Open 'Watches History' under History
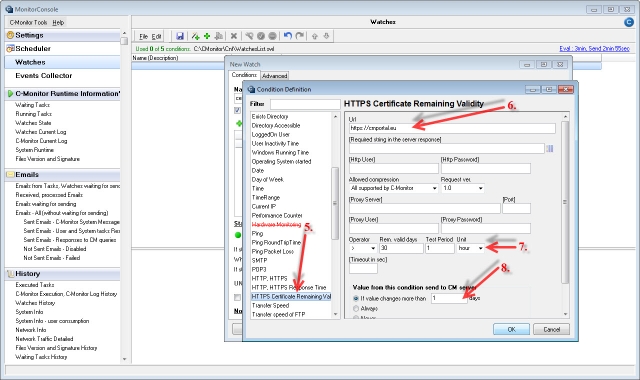 pos(35,303)
